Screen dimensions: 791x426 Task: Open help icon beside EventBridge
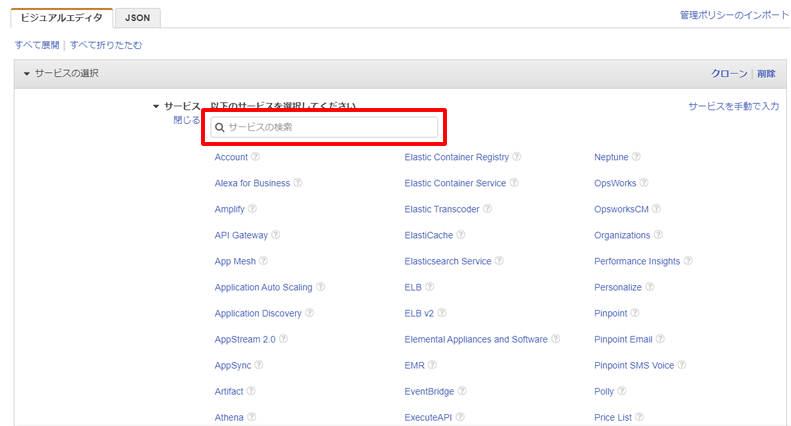[462, 391]
